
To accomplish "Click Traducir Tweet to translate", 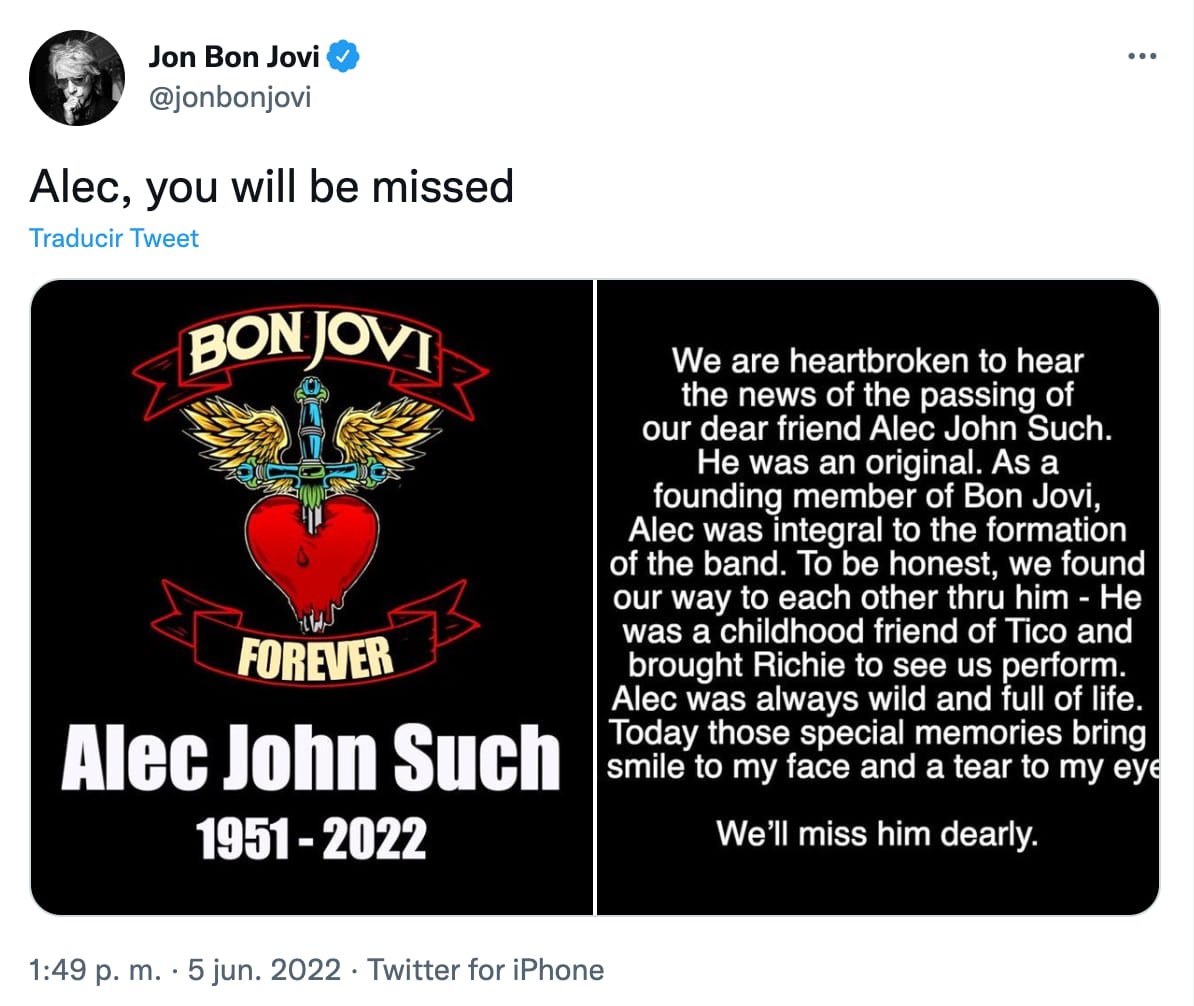I will (114, 238).
